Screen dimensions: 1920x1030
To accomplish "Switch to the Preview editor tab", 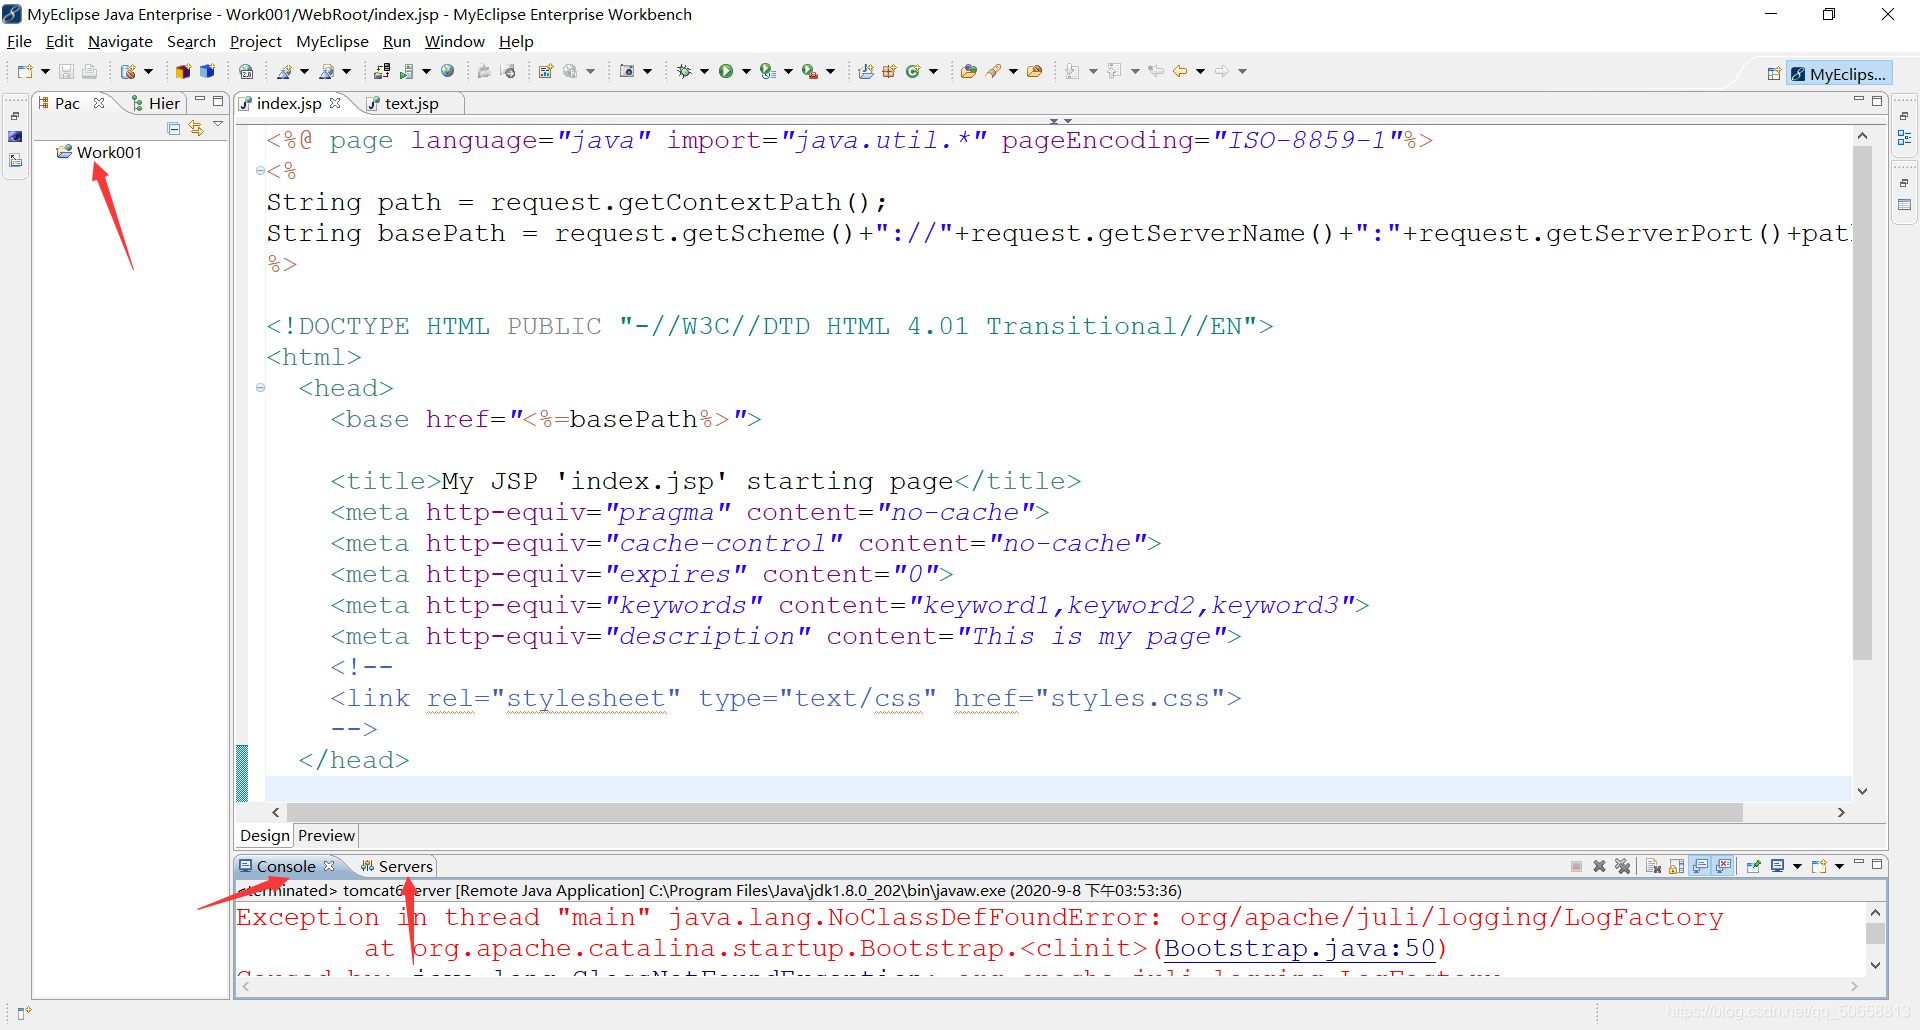I will click(326, 835).
